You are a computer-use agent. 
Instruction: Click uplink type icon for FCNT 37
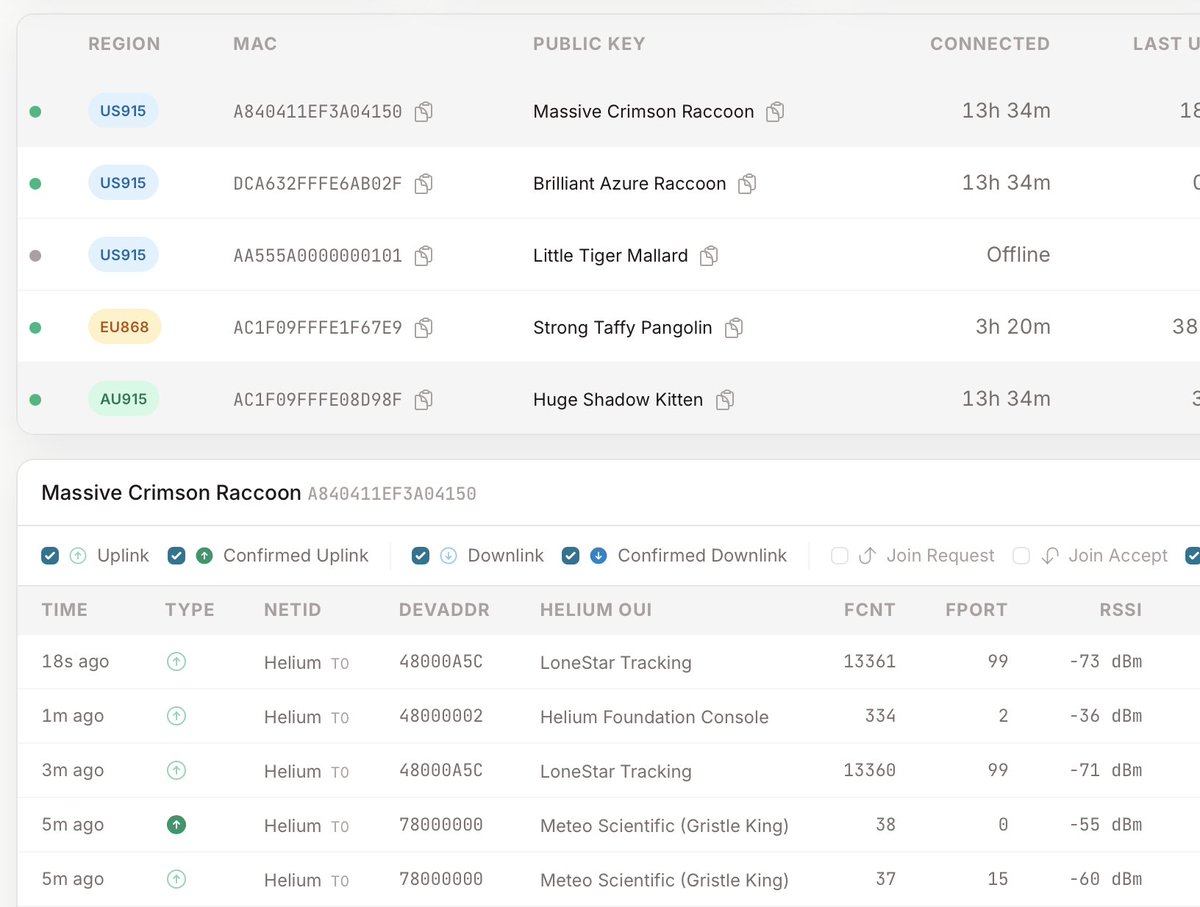pos(176,880)
